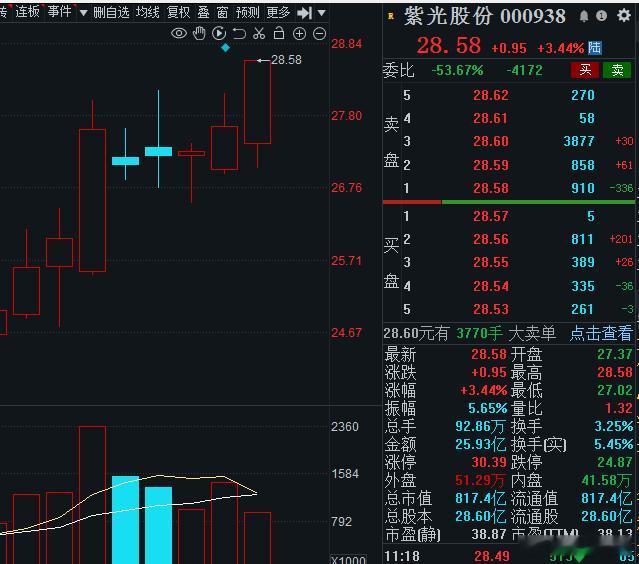Zoom out with circled minus icon
Viewport: 639px width, 564px height.
point(320,34)
